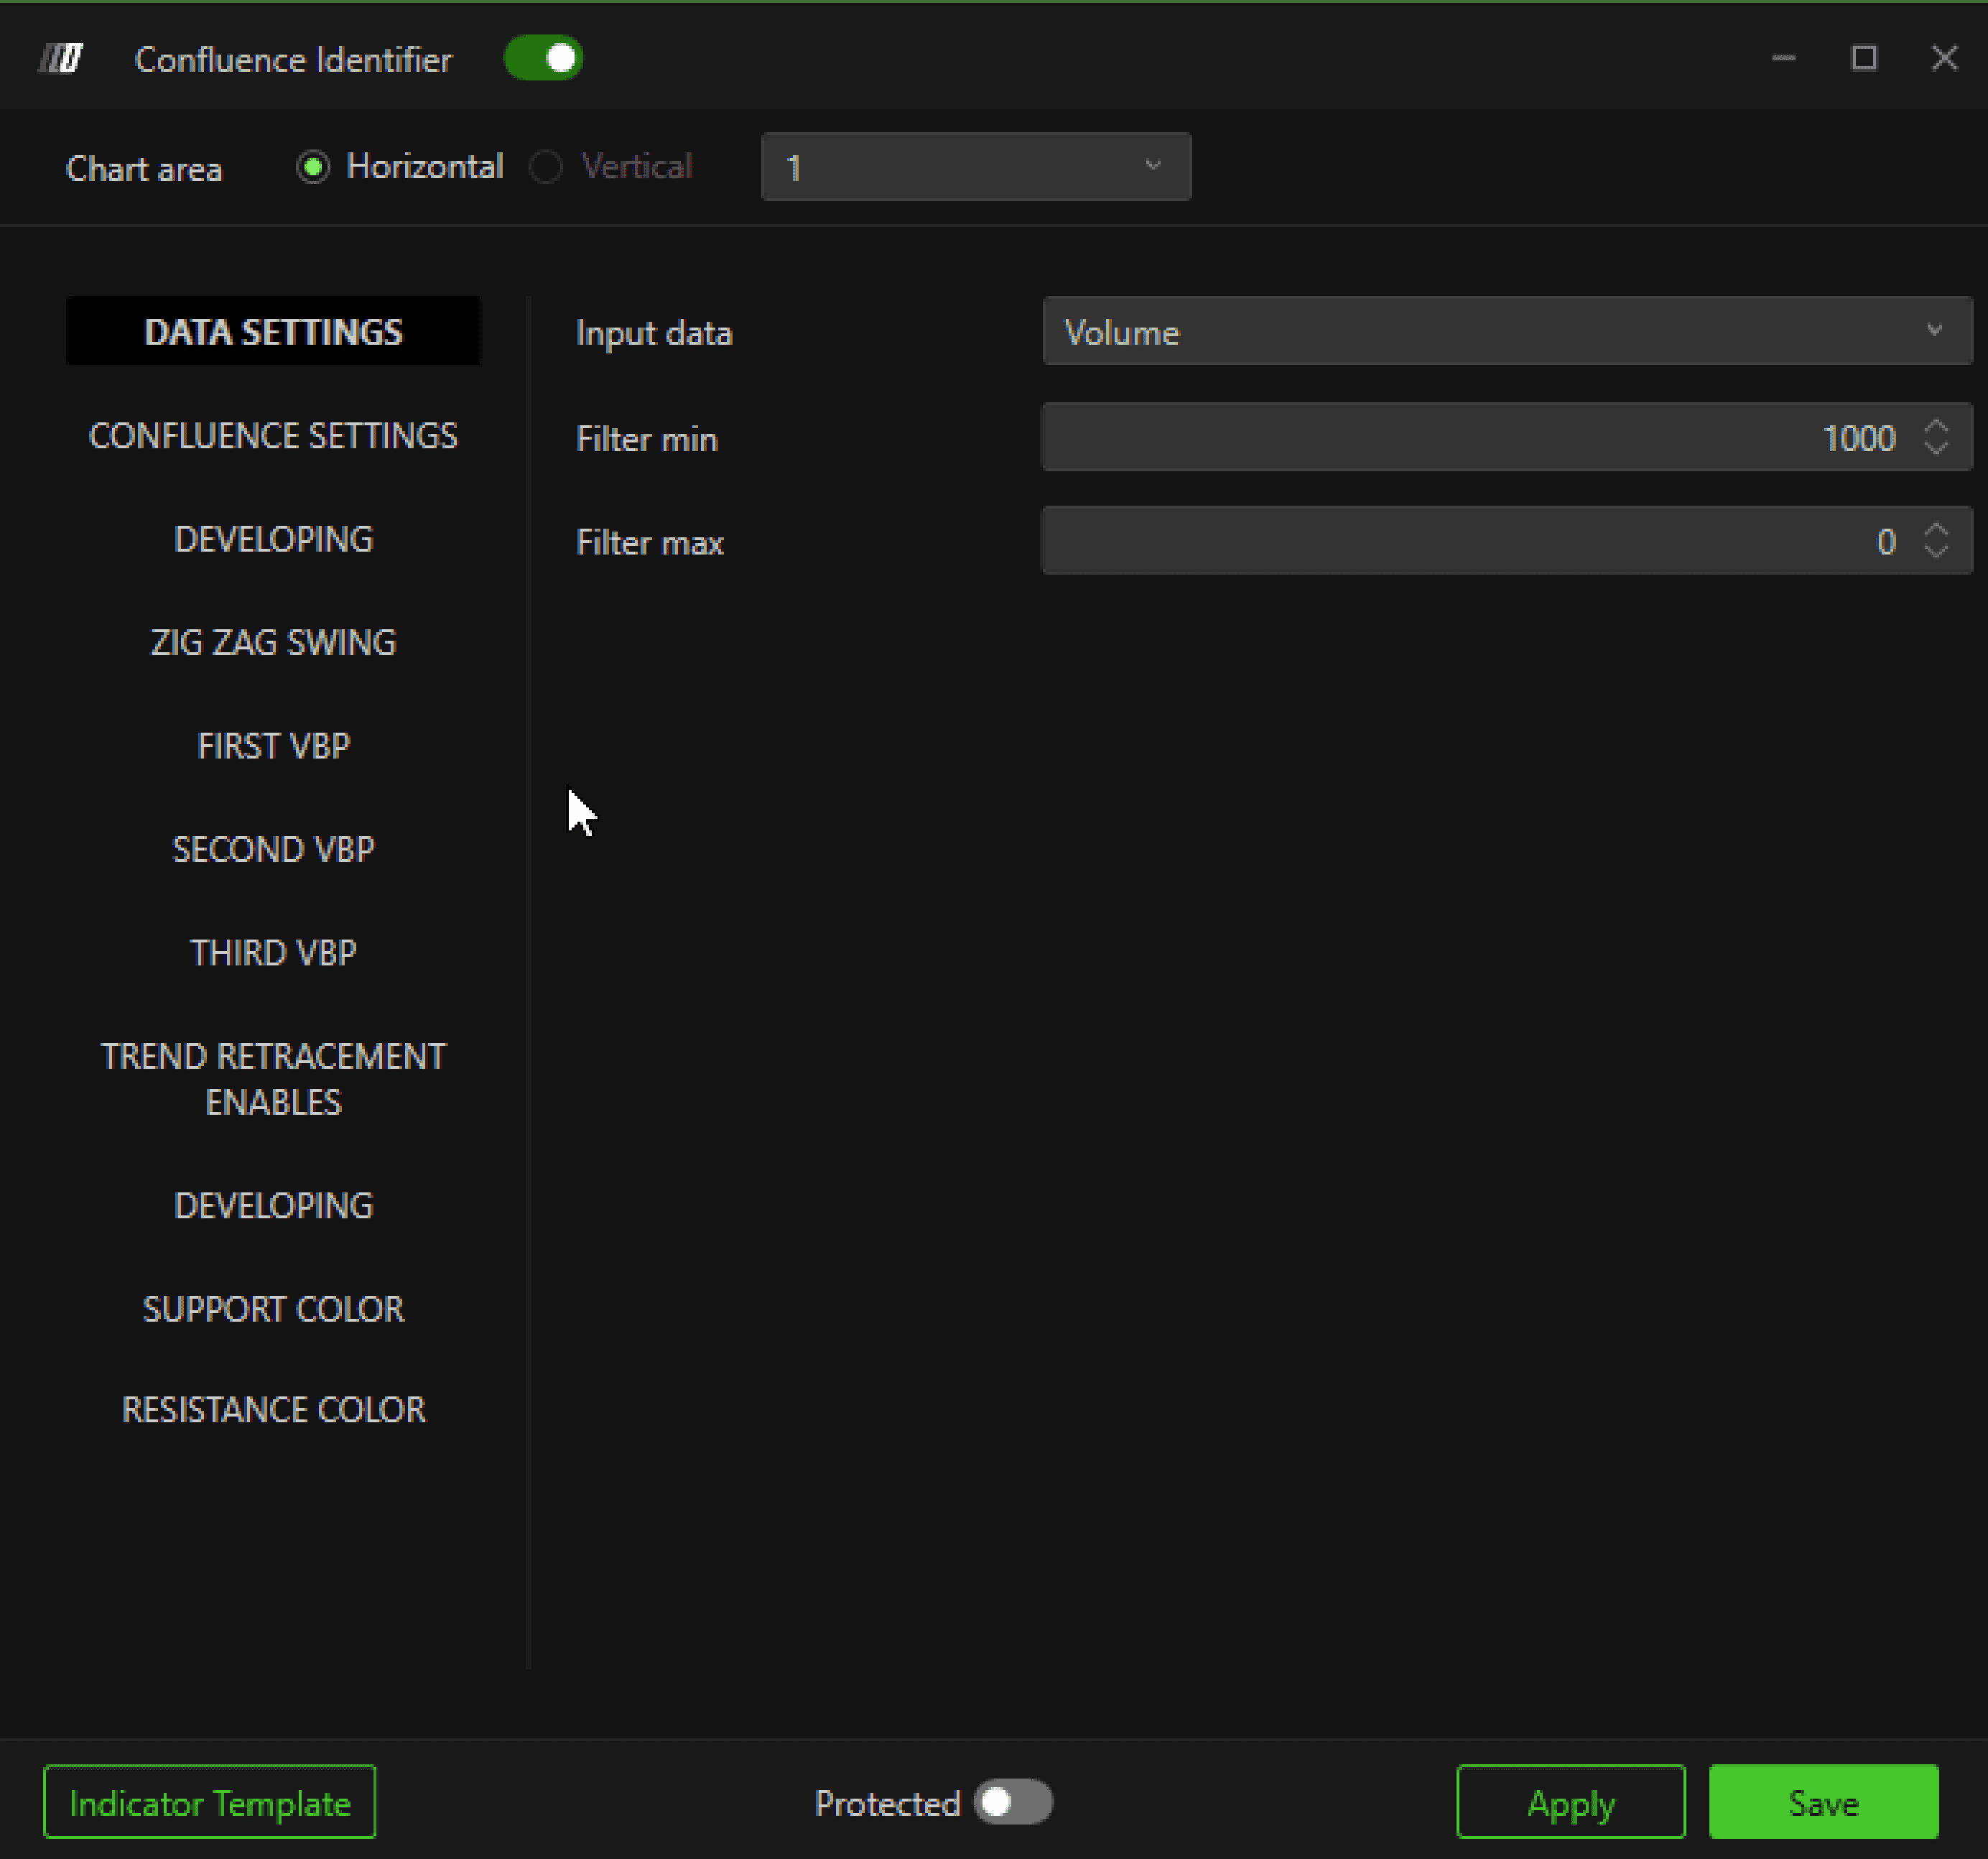
Task: Increase Filter max using up arrow
Action: 1936,530
